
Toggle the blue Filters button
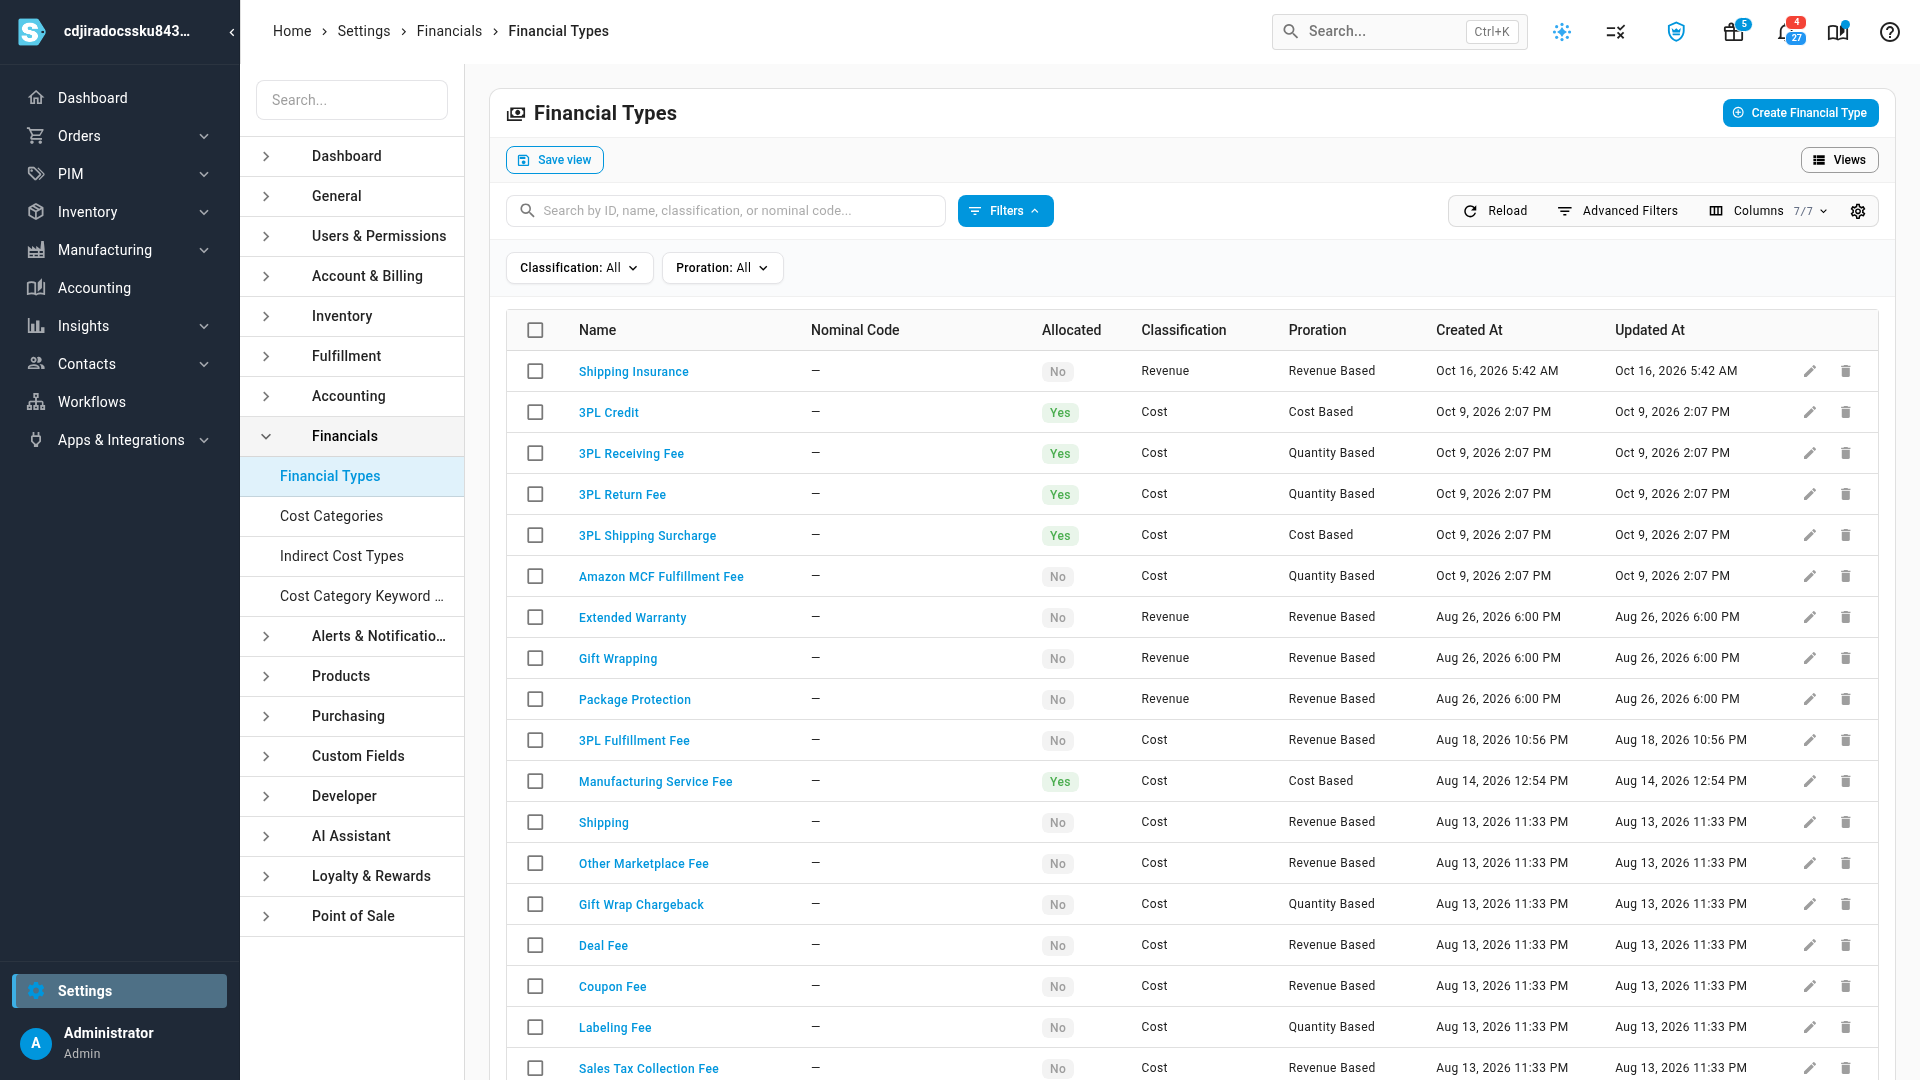tap(1005, 211)
